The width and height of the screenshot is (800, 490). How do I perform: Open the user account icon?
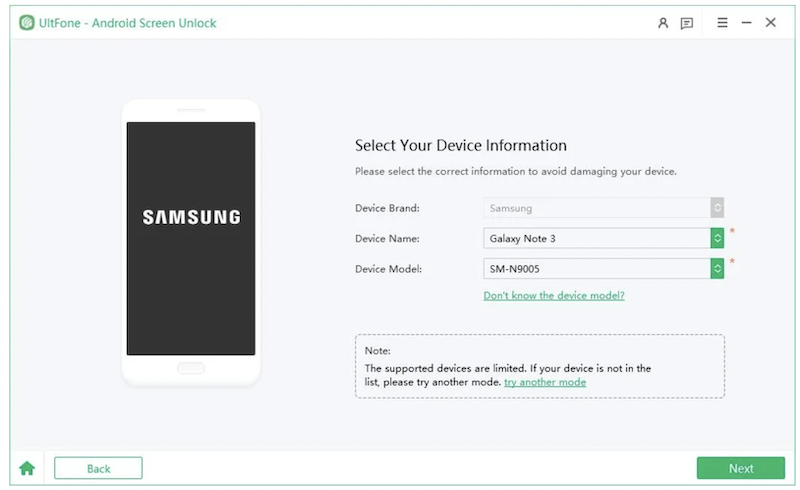coord(663,23)
